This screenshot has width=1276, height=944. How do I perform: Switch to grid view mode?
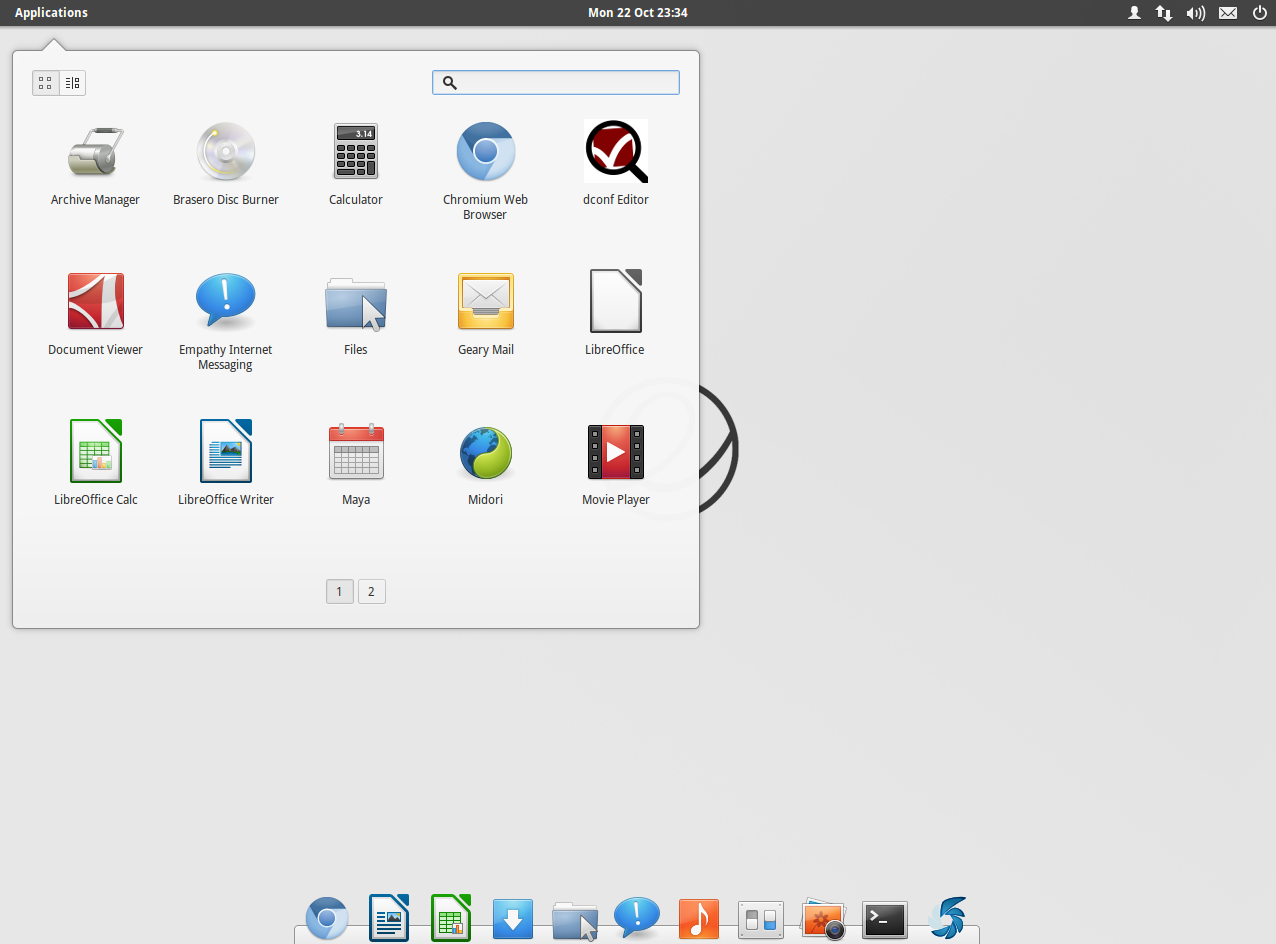coord(45,83)
